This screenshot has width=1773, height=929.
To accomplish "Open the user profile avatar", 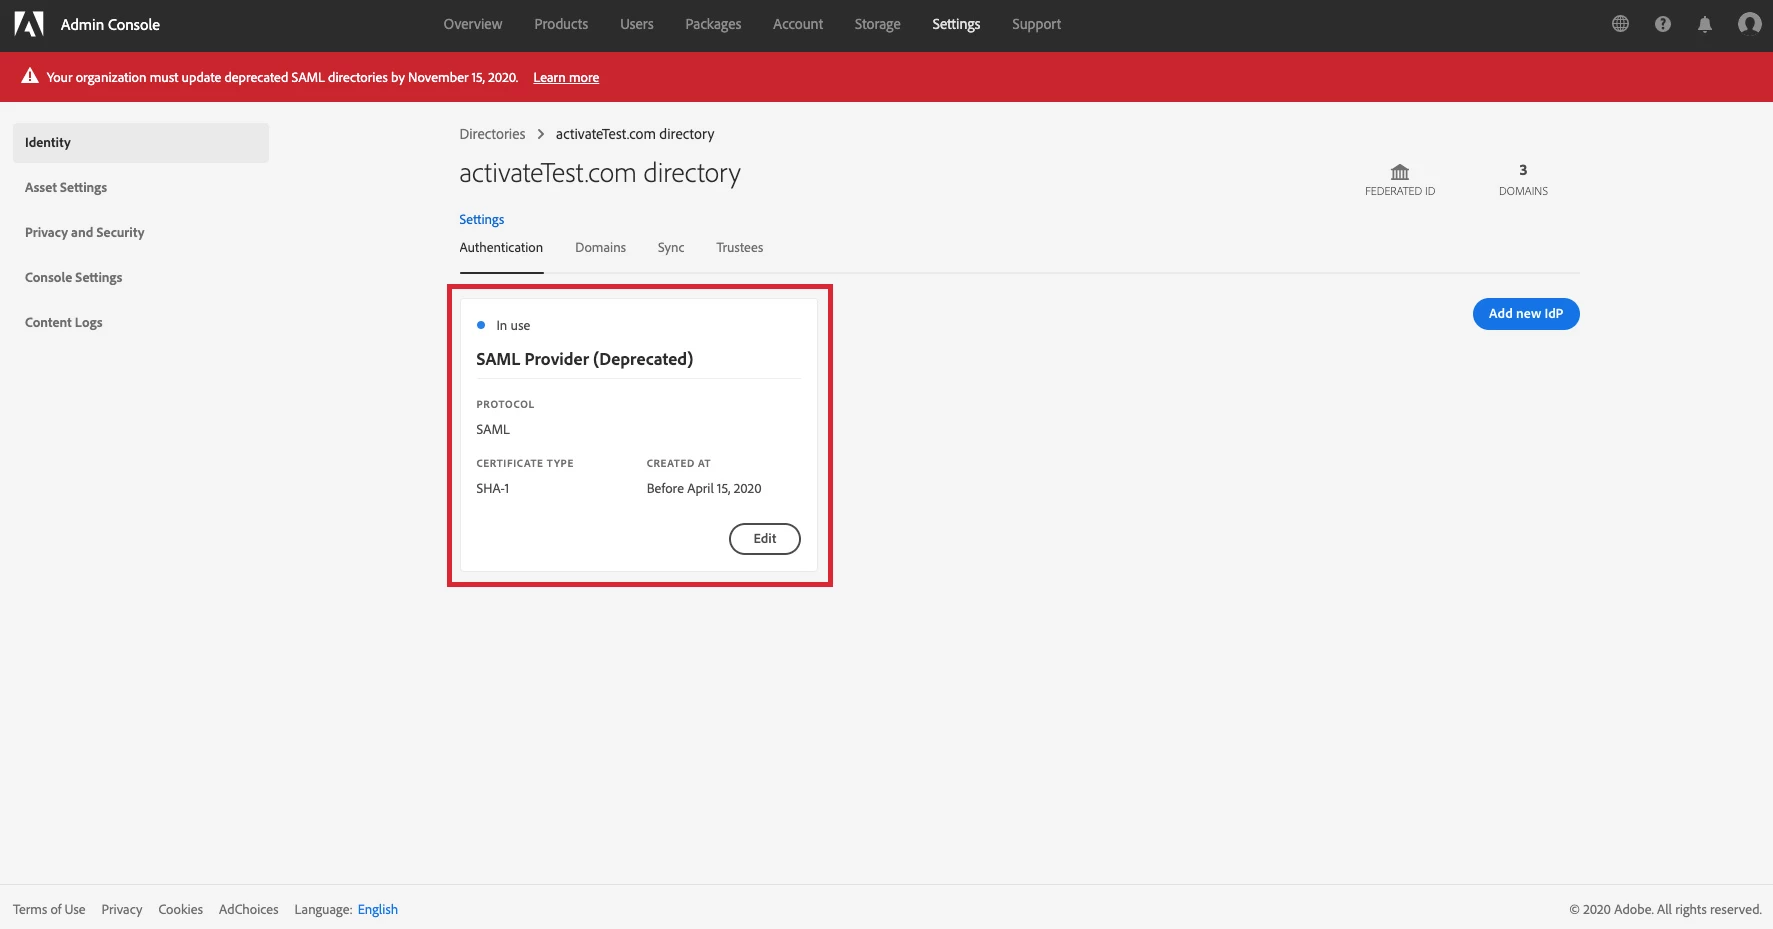I will pyautogui.click(x=1749, y=24).
